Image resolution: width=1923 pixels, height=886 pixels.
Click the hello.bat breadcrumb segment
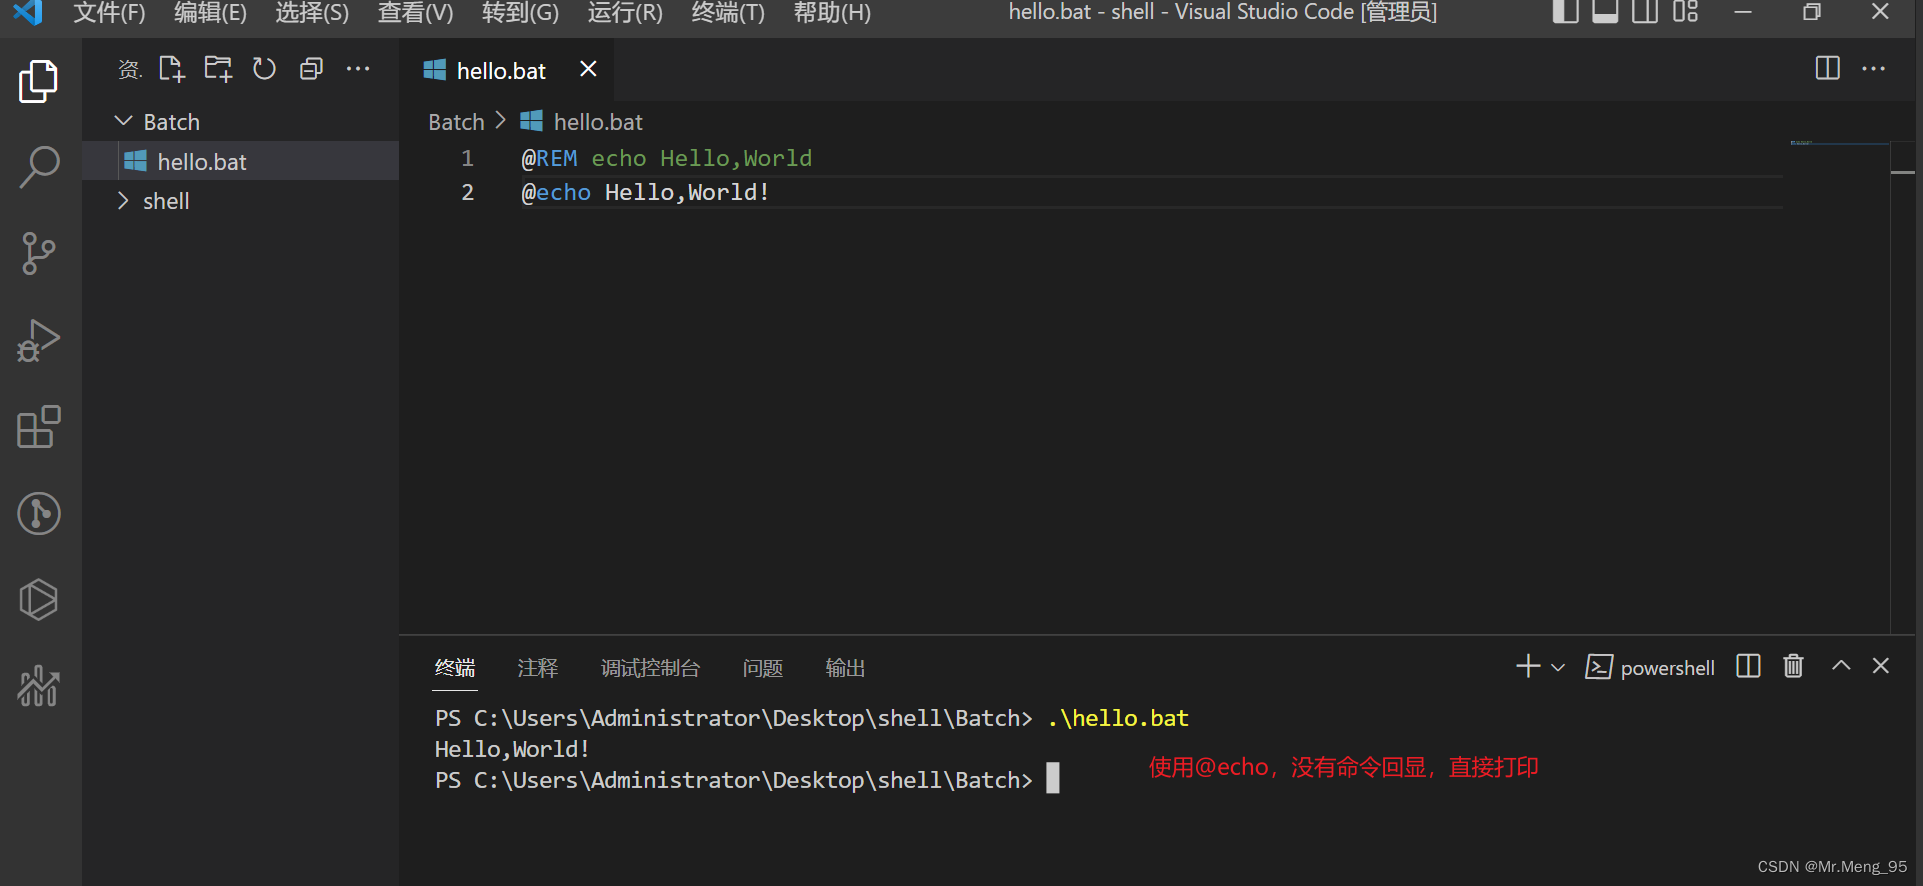[x=581, y=122]
